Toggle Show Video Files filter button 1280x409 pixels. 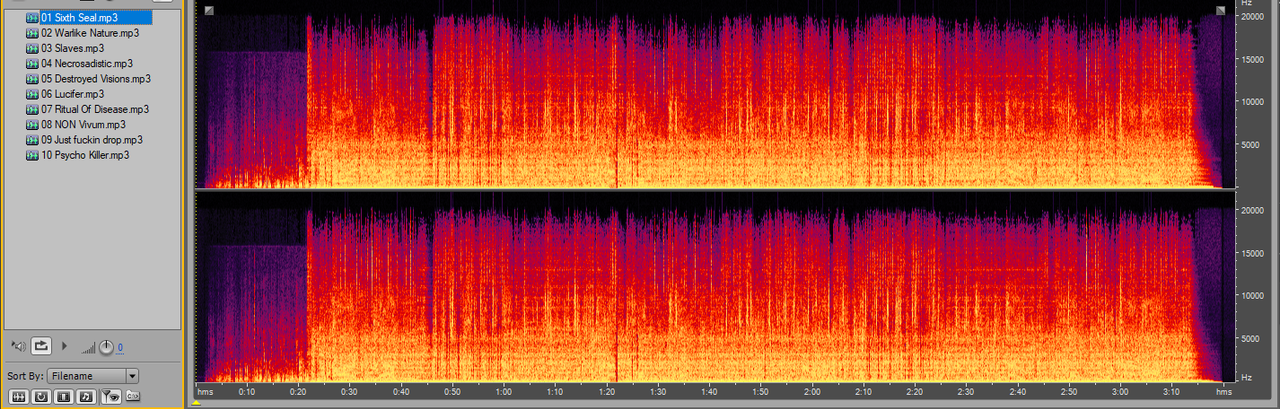point(64,397)
